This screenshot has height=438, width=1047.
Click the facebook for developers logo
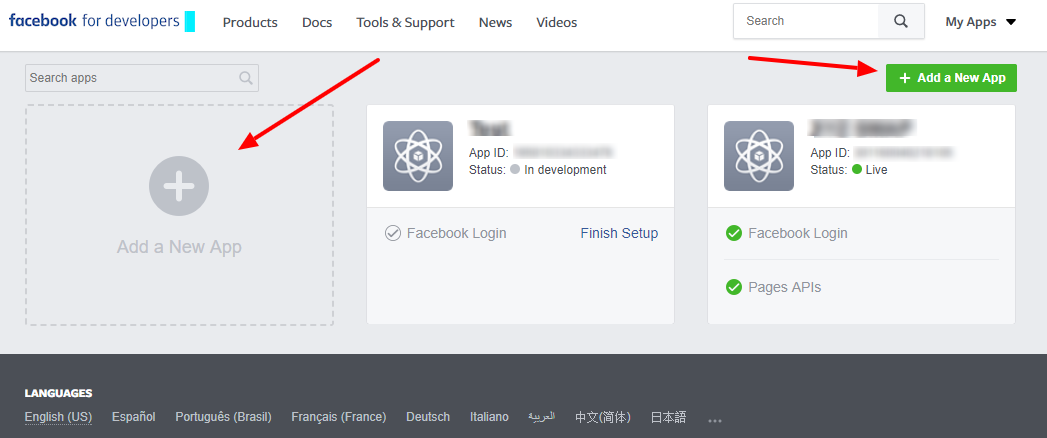click(x=95, y=21)
